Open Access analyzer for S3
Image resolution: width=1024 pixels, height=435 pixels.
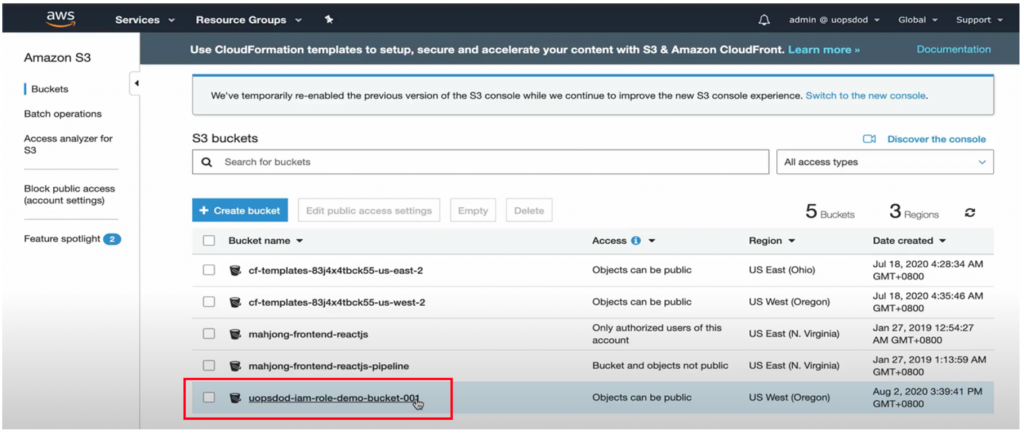coord(68,144)
